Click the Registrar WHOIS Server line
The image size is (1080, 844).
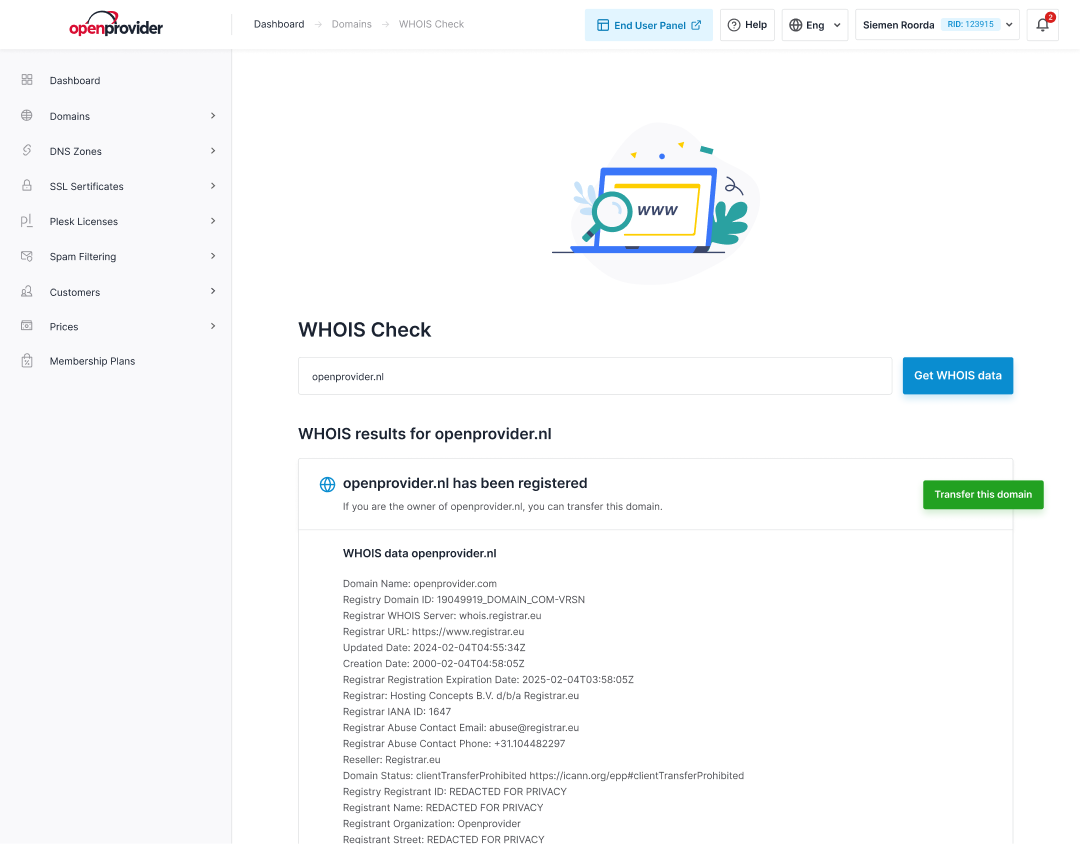click(x=442, y=615)
